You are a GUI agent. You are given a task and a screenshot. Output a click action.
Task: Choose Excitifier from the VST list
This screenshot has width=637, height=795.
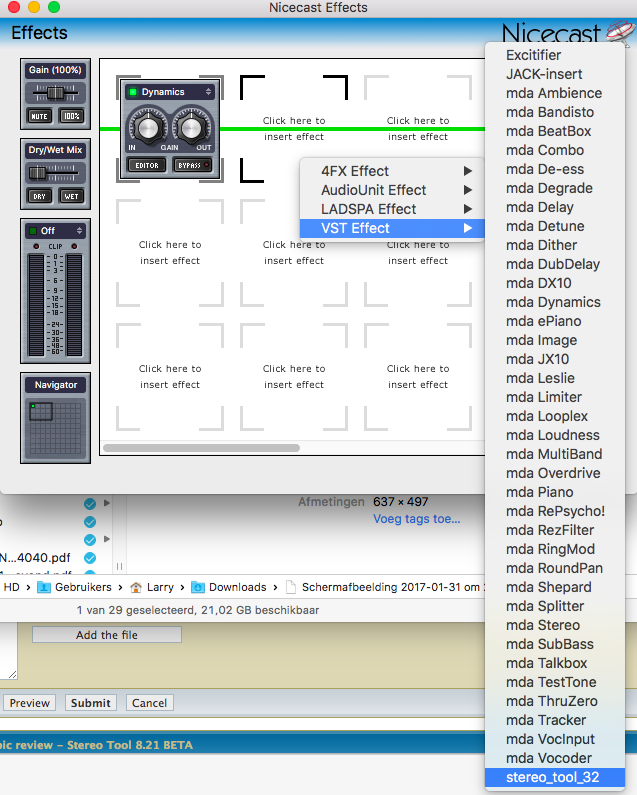pos(555,55)
